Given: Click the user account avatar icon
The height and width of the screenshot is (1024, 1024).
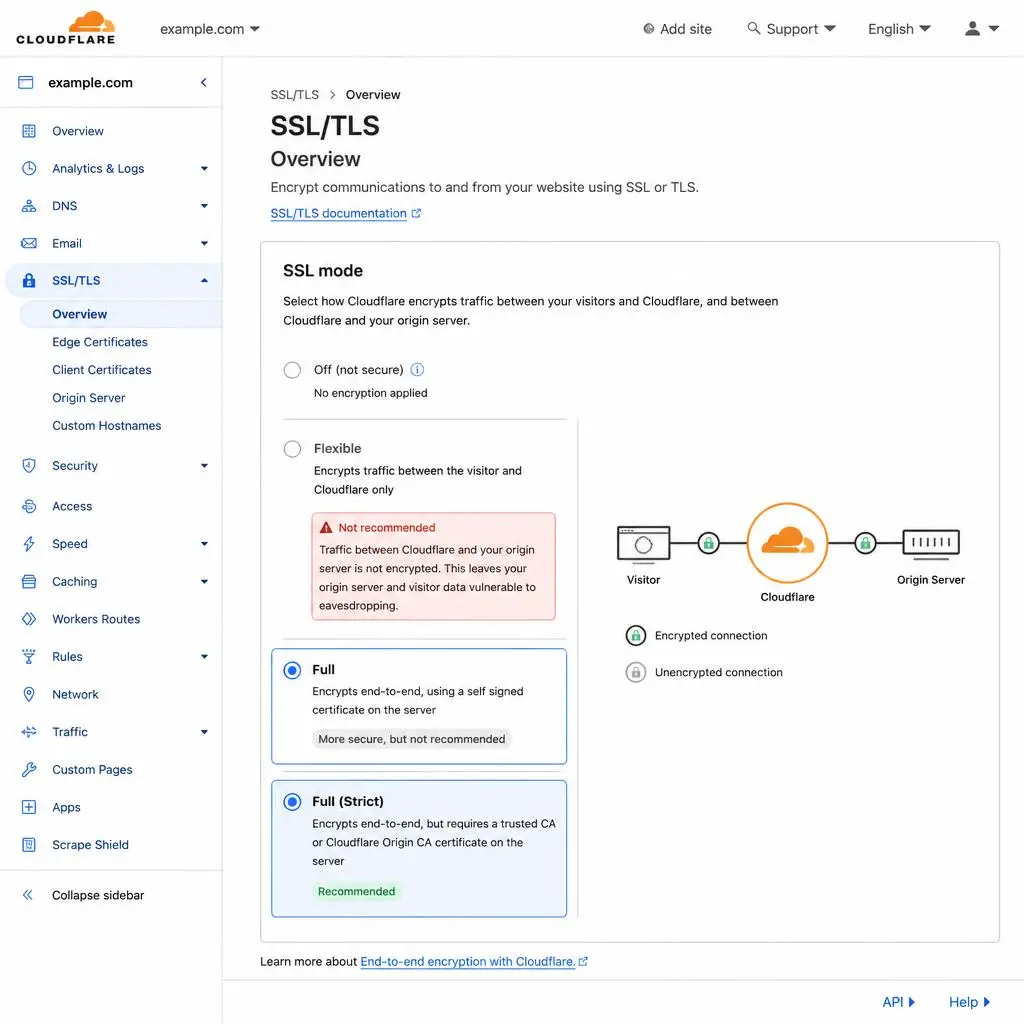Looking at the screenshot, I should 972,28.
